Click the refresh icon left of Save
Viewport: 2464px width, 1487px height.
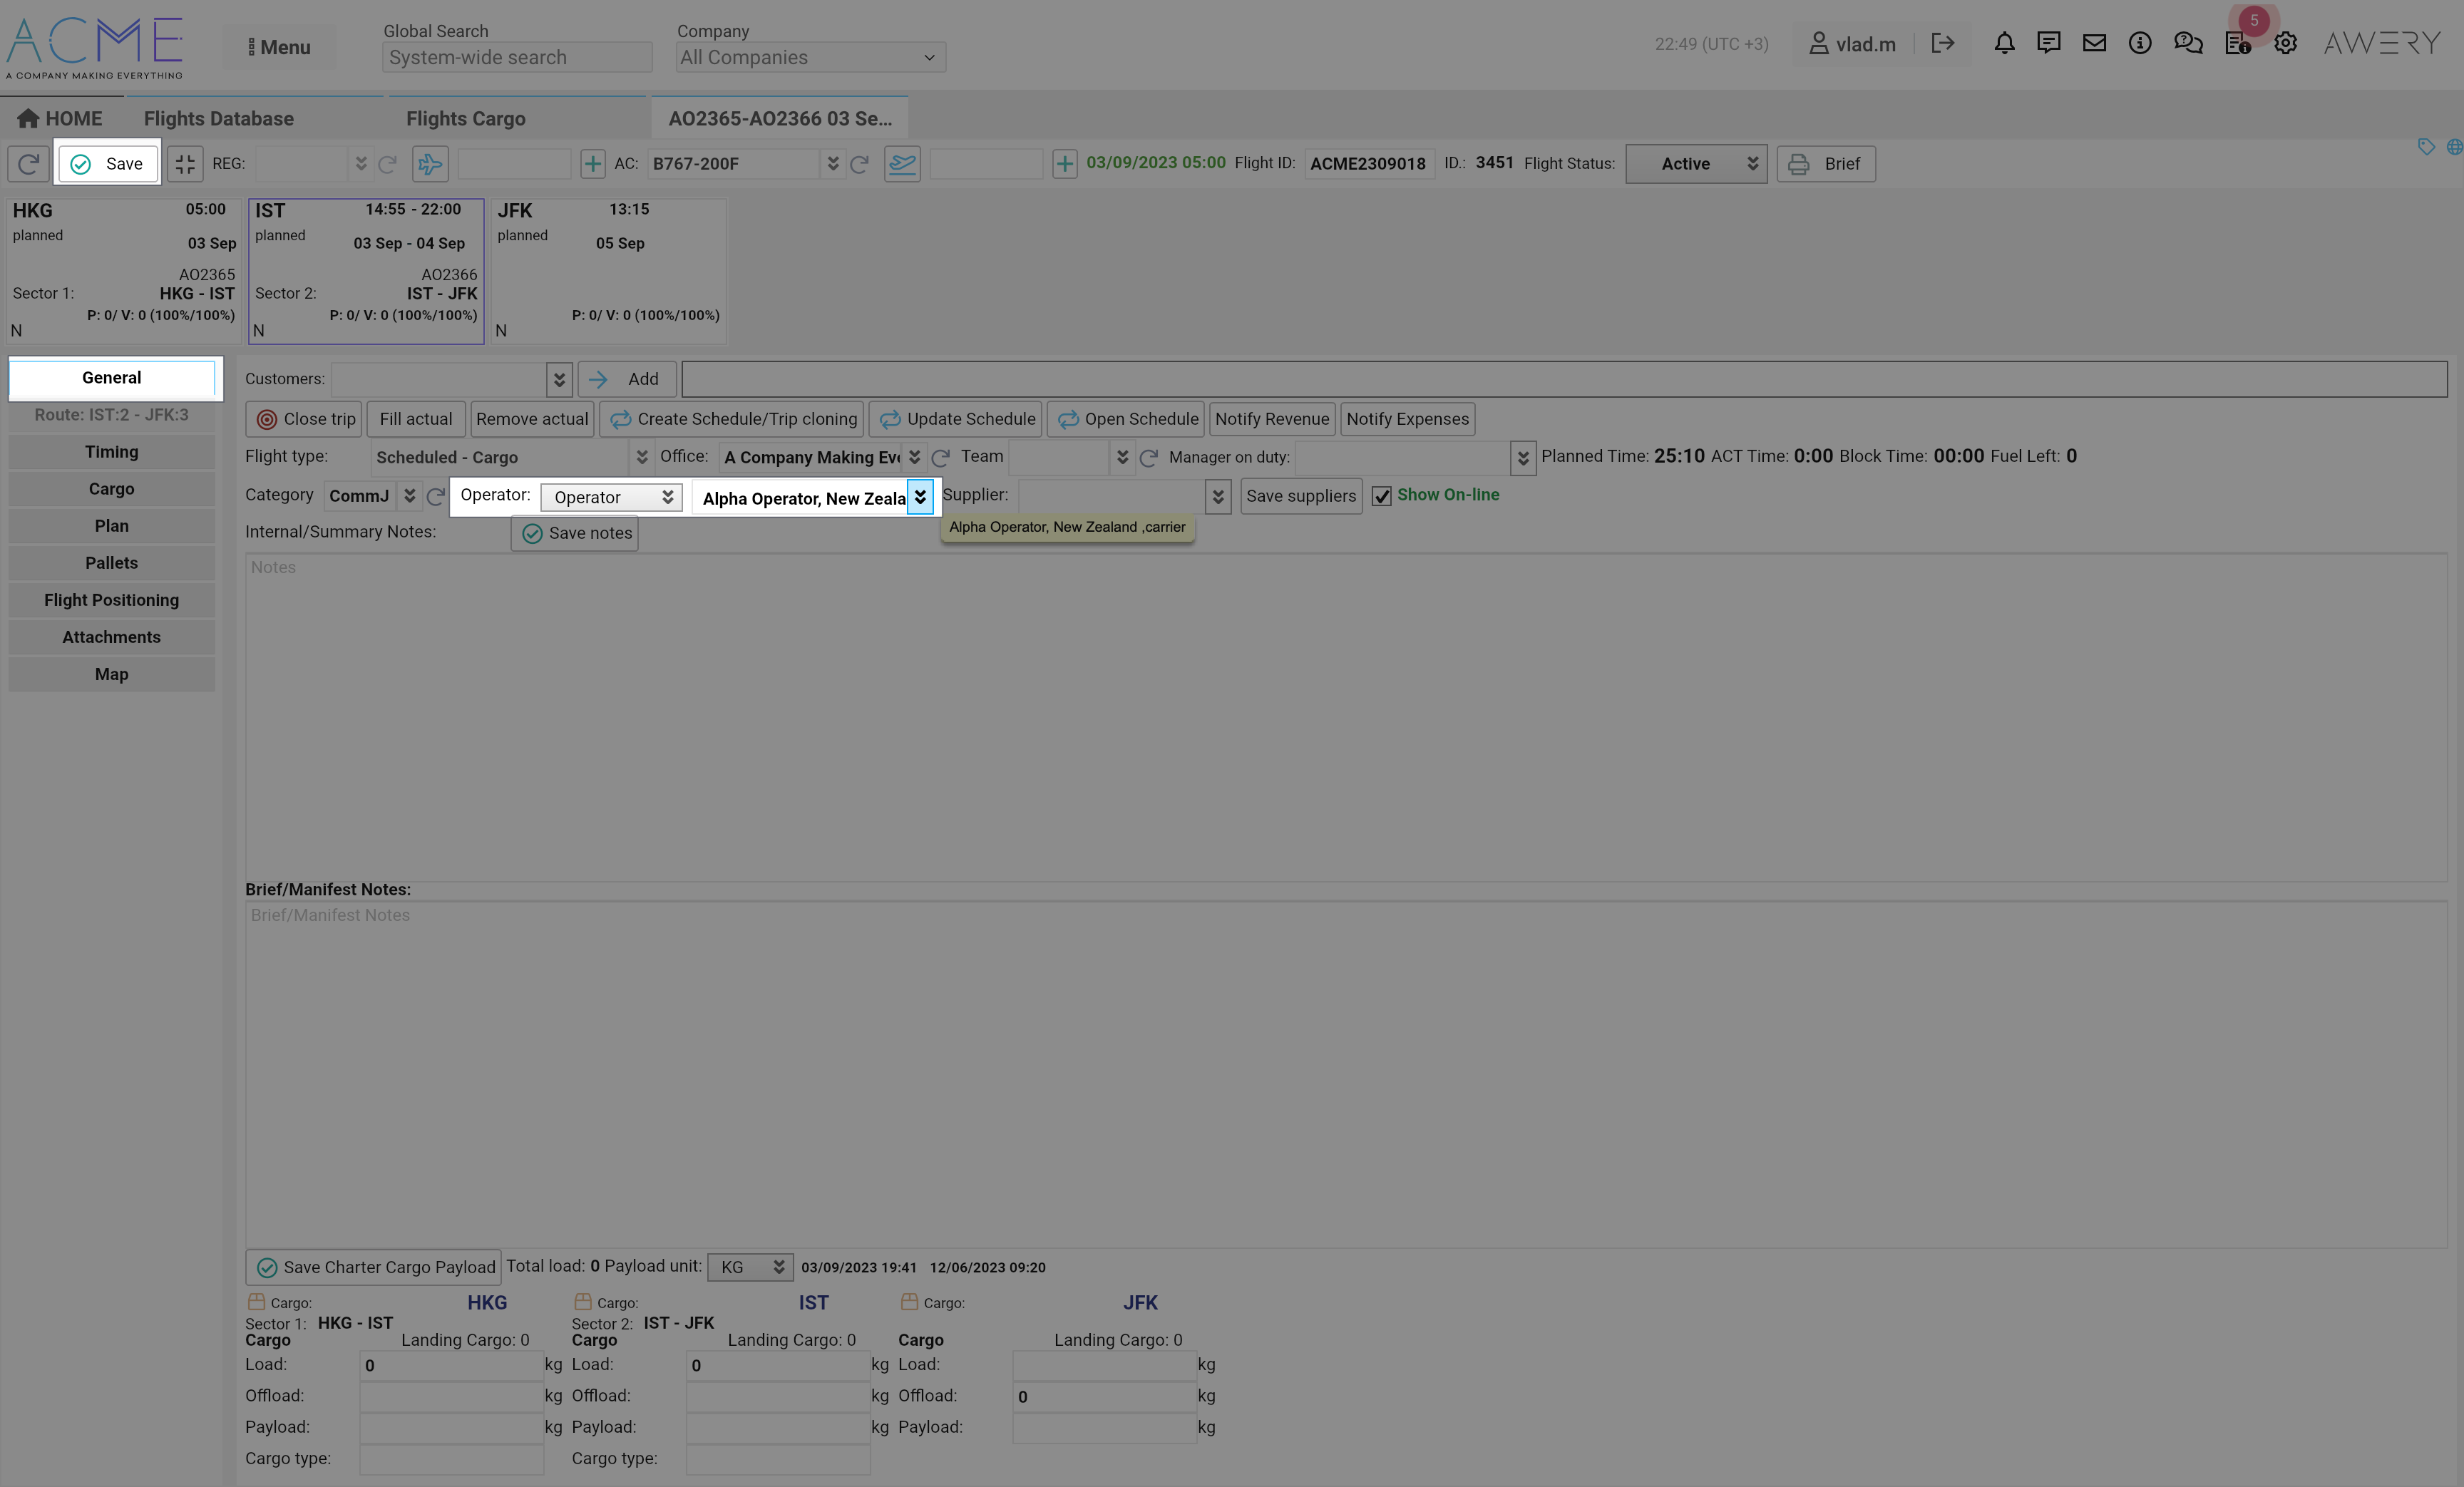point(28,164)
